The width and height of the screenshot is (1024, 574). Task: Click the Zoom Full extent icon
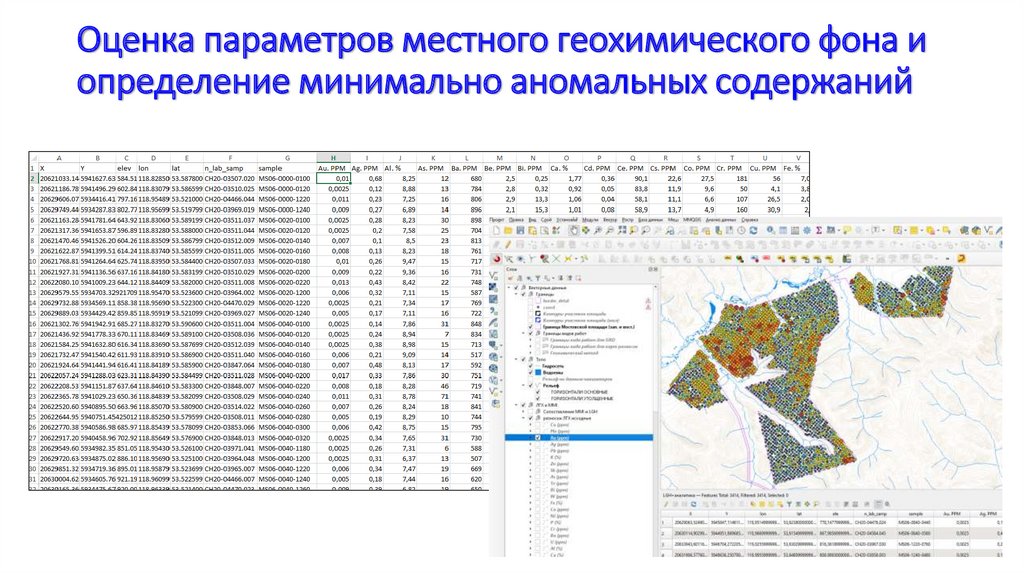click(622, 231)
